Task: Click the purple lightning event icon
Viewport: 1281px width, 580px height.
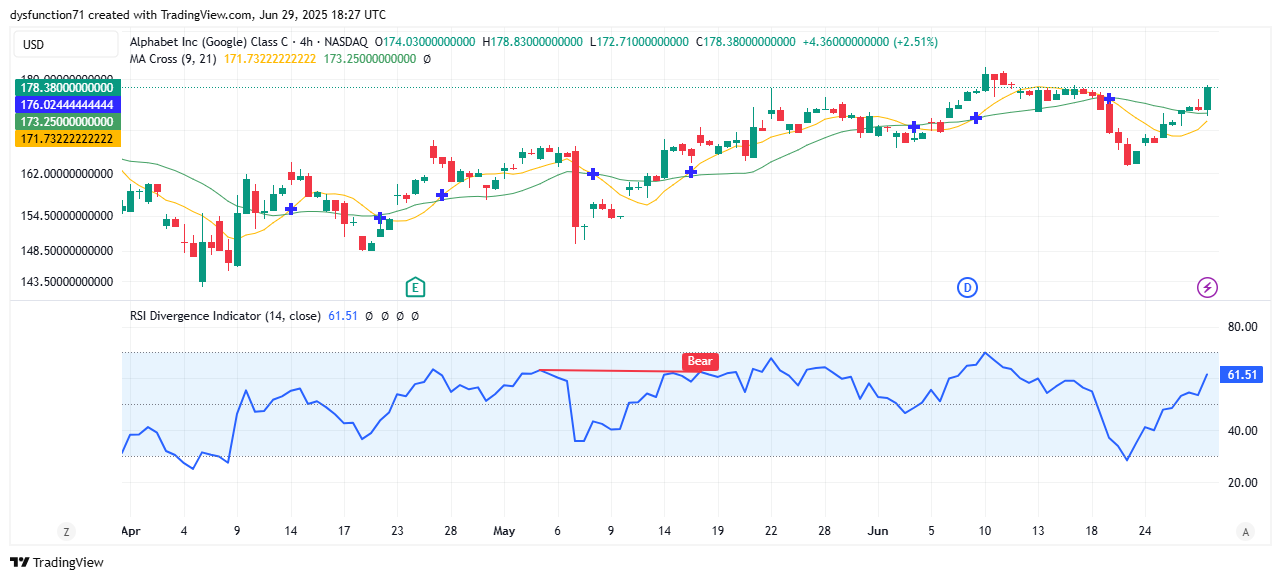Action: (x=1207, y=288)
